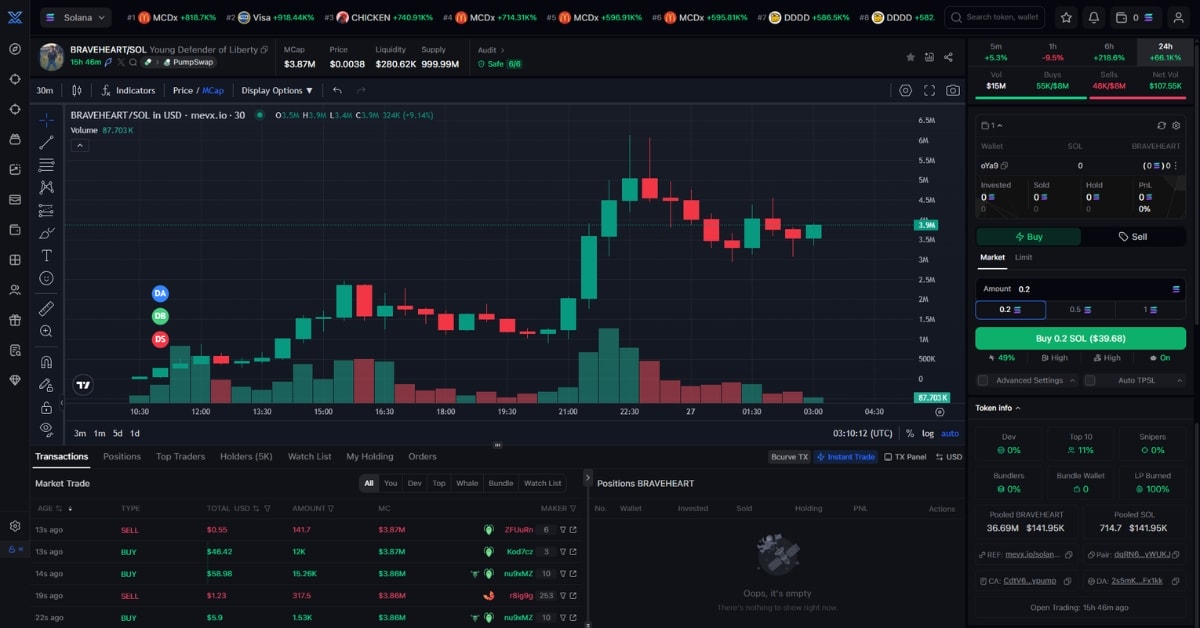Toggle the TX Panel checkbox

(888, 457)
